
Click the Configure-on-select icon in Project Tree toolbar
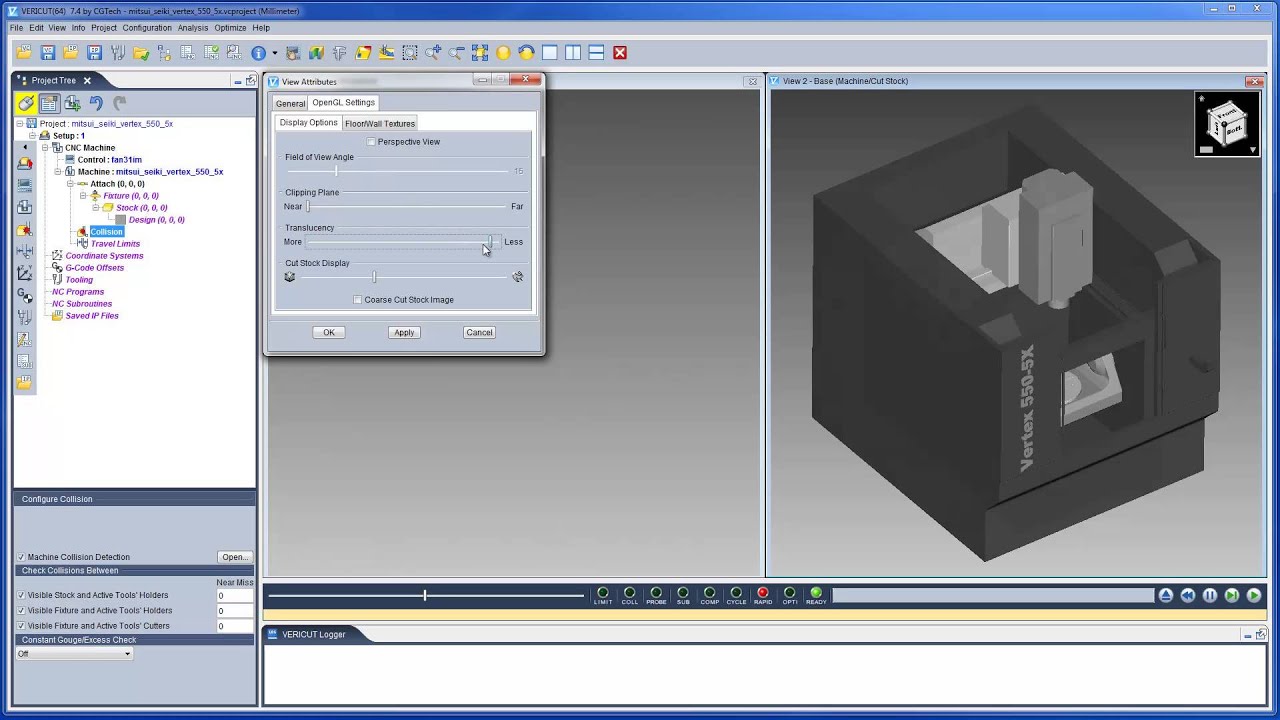pyautogui.click(x=49, y=103)
